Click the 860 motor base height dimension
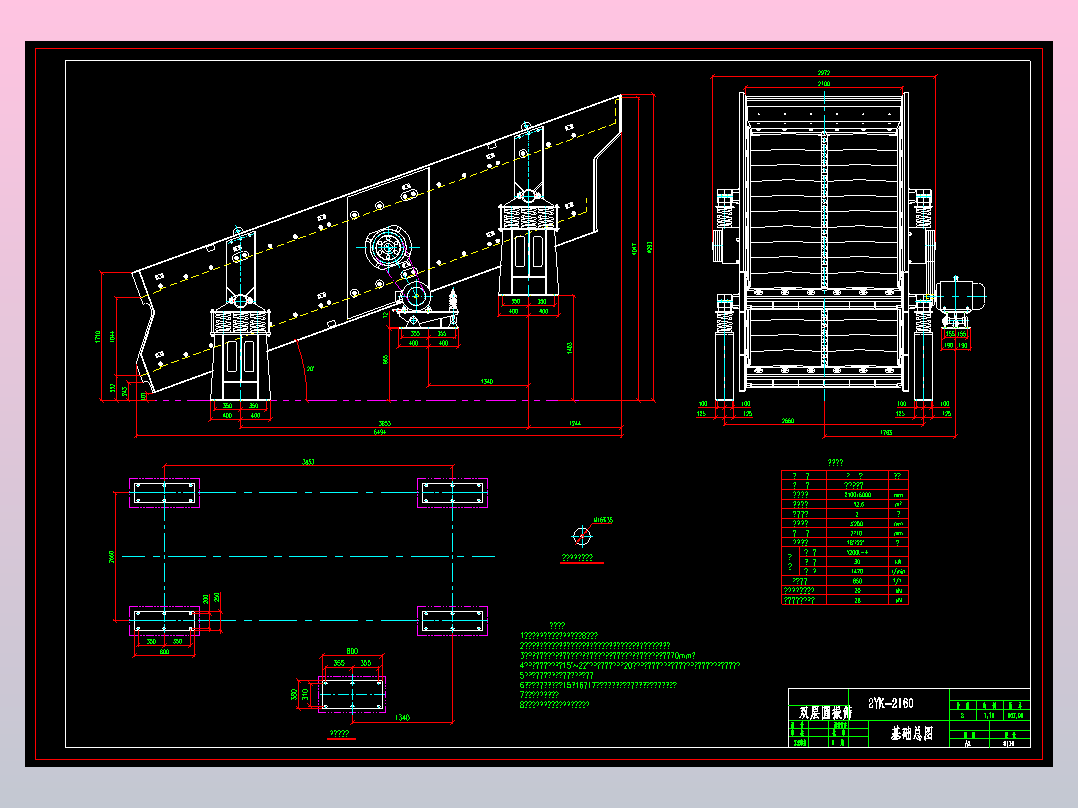 point(386,359)
